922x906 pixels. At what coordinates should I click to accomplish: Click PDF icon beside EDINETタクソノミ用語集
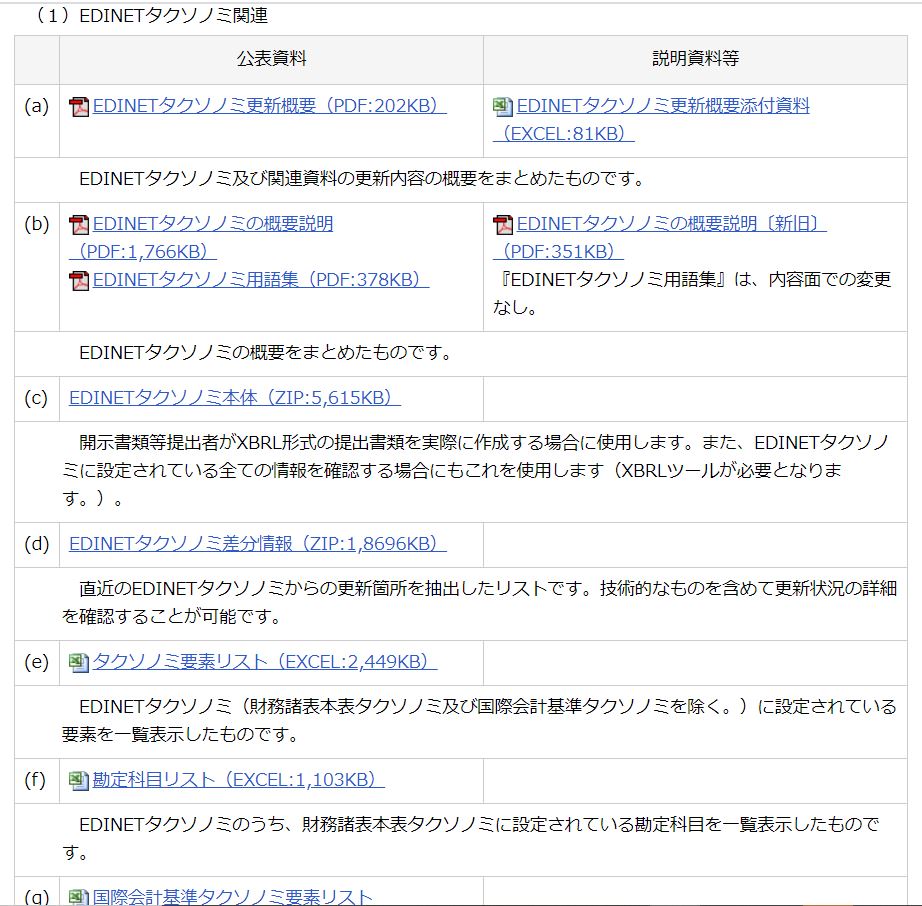point(79,281)
